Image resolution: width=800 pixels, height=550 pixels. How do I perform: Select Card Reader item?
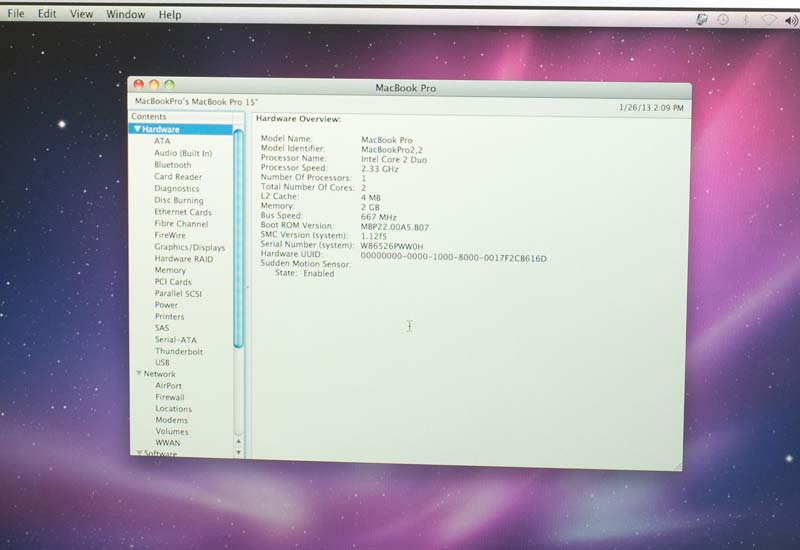[178, 177]
